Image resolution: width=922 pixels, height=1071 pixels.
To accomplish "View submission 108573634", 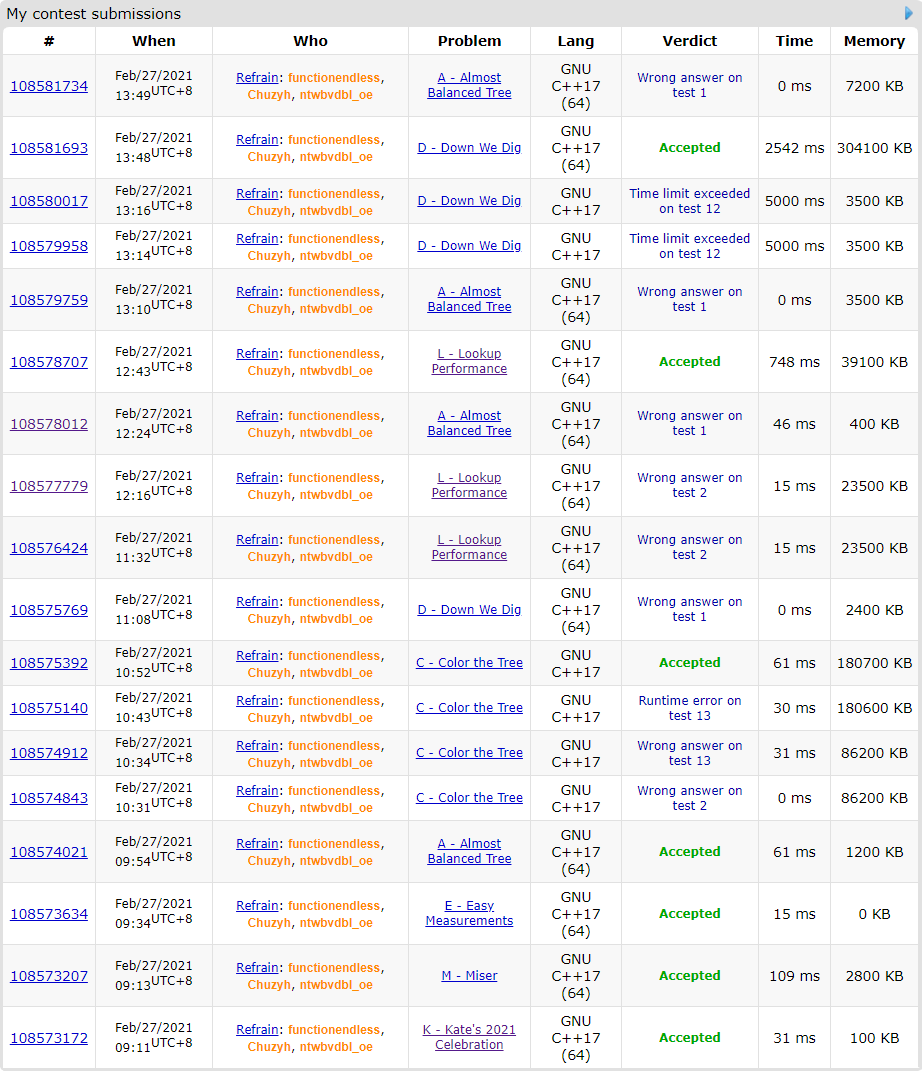I will [x=49, y=914].
